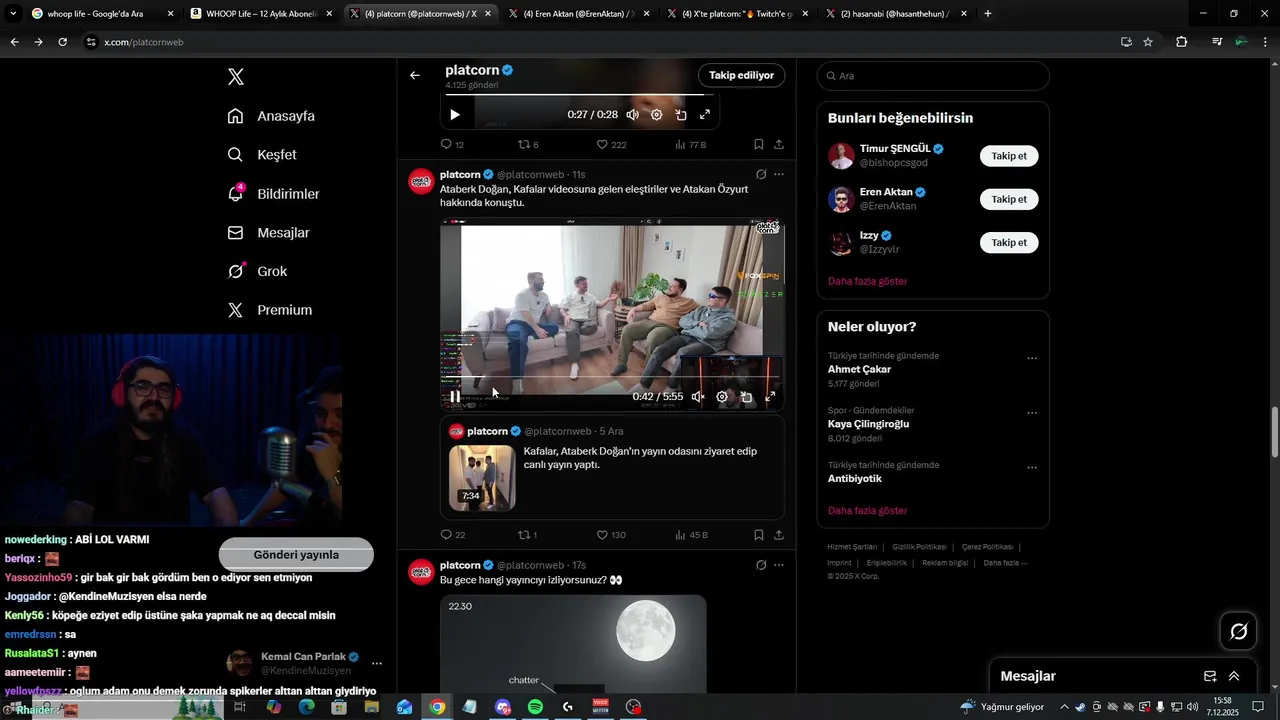Open settings gear of 5:55 video
1280x720 pixels.
pyautogui.click(x=722, y=397)
